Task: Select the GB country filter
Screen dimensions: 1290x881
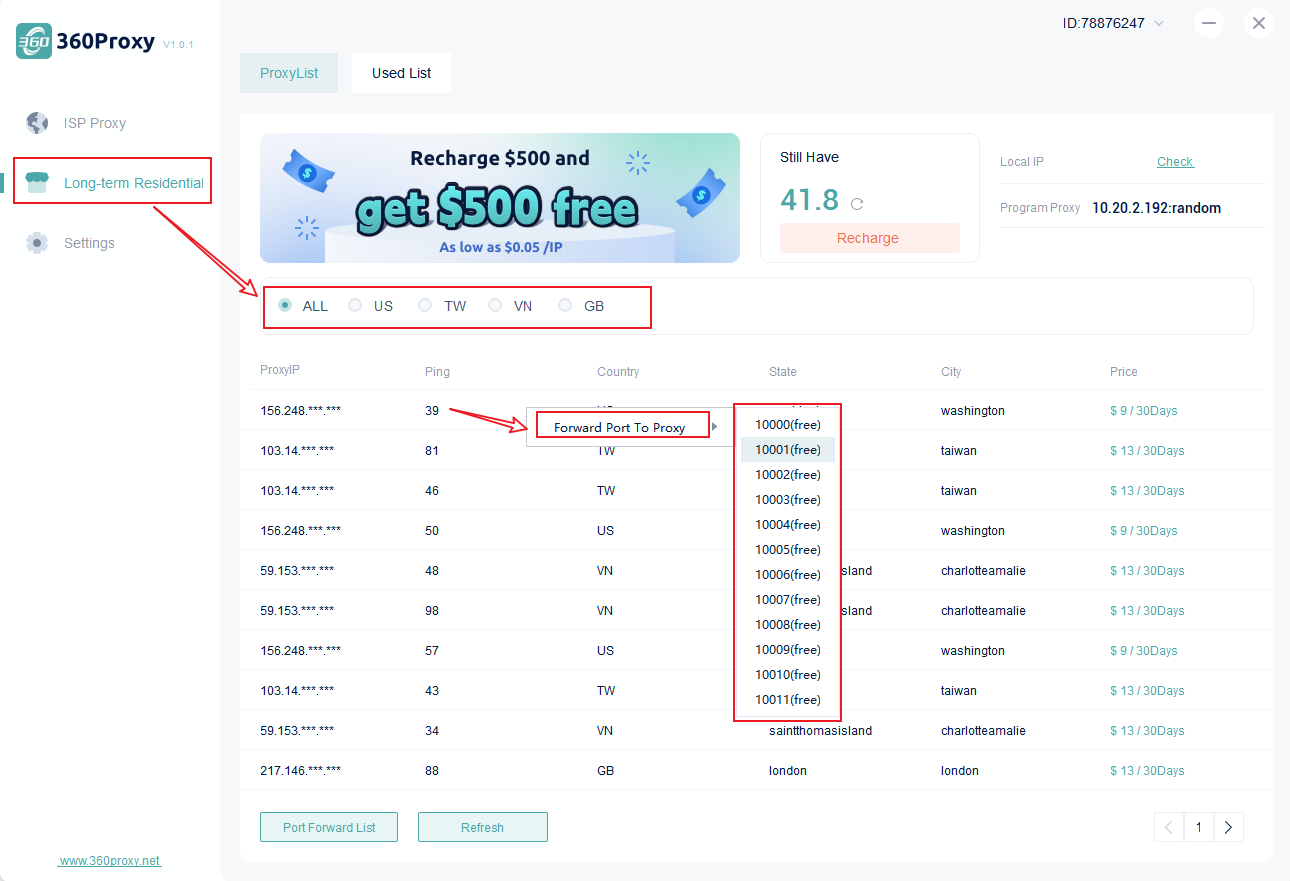Action: tap(565, 306)
